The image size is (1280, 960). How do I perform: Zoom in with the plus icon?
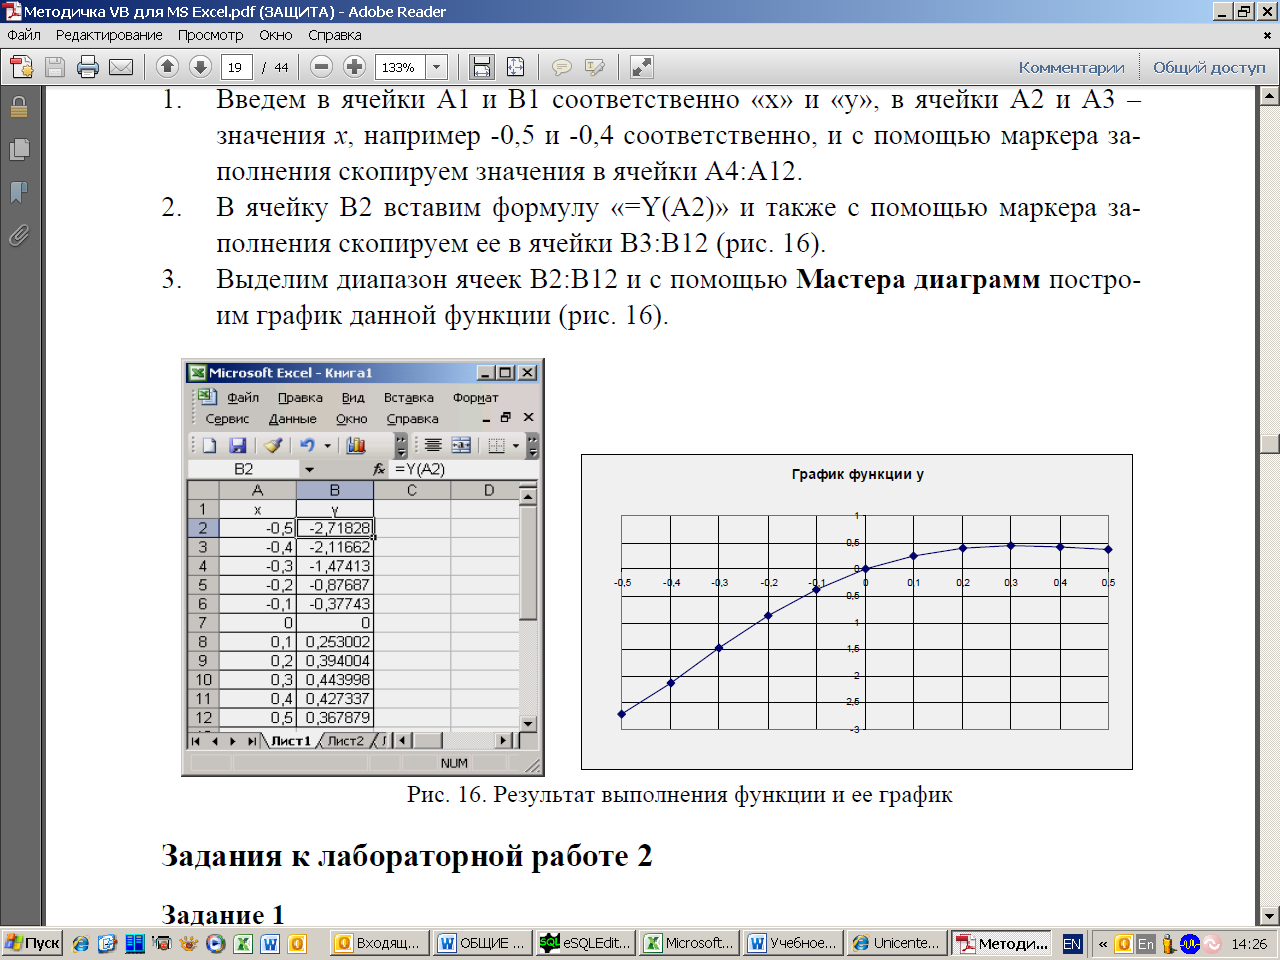[x=354, y=67]
